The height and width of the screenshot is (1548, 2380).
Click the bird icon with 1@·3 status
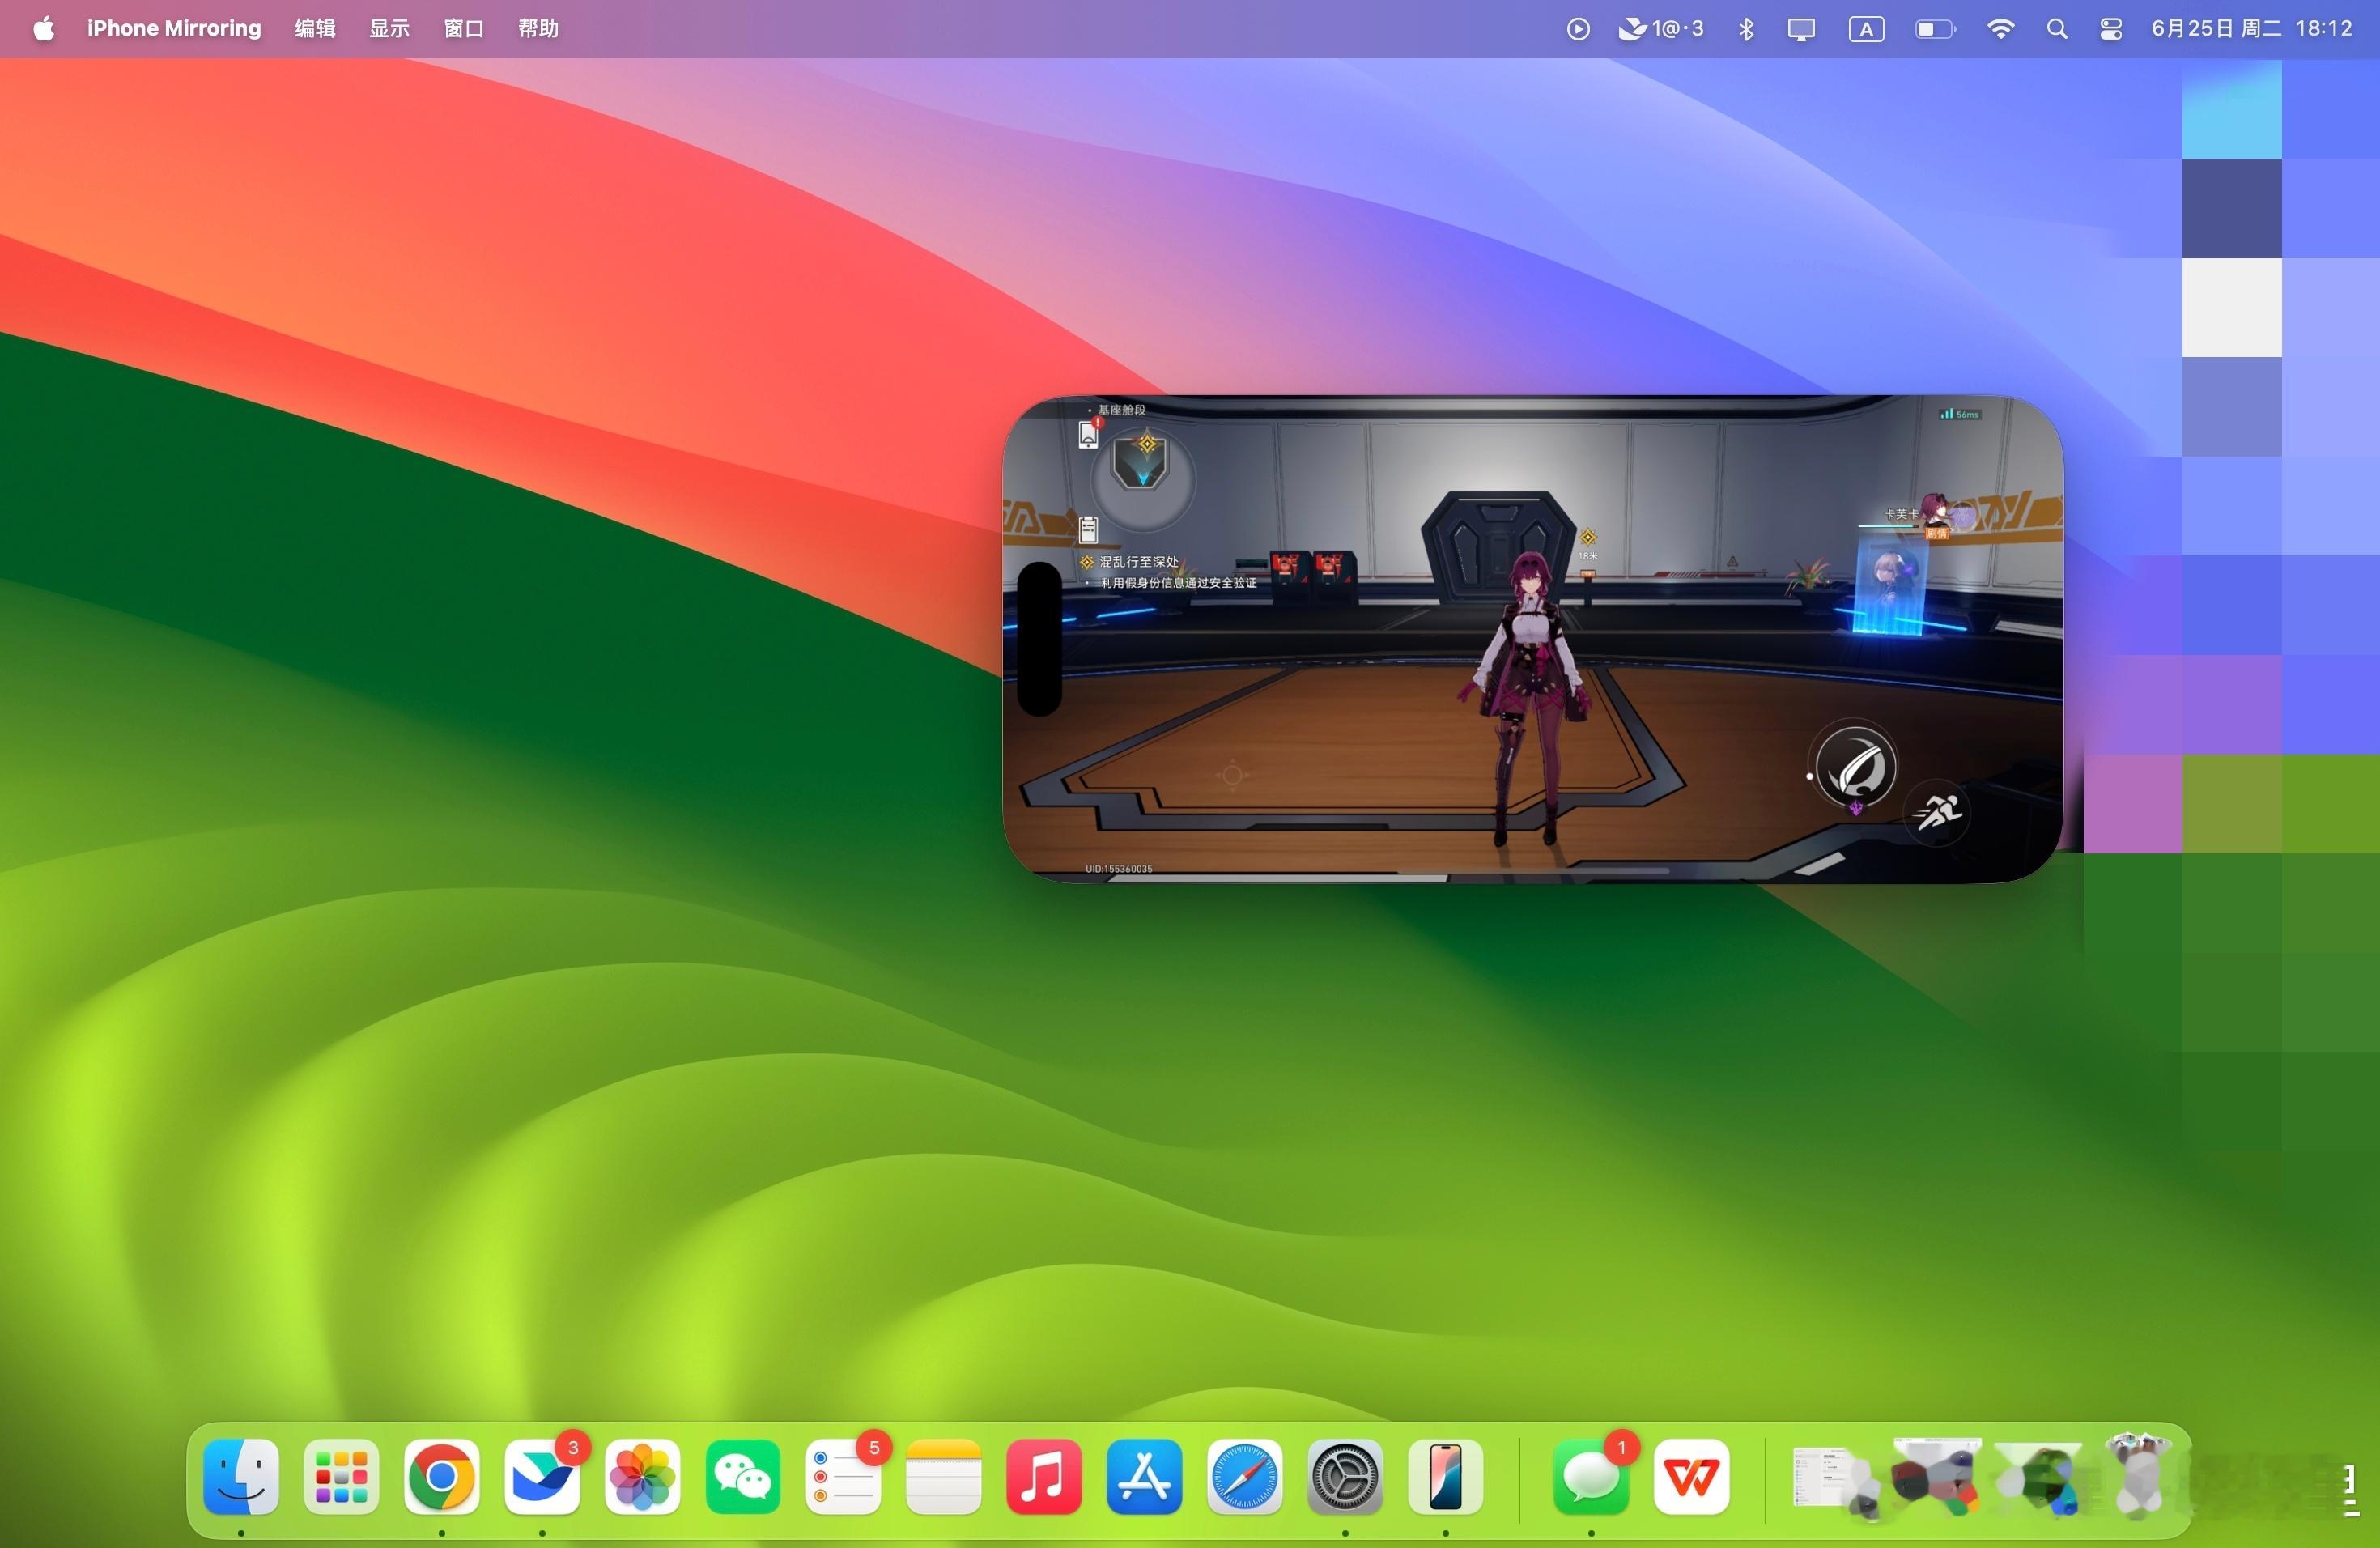pyautogui.click(x=1660, y=29)
